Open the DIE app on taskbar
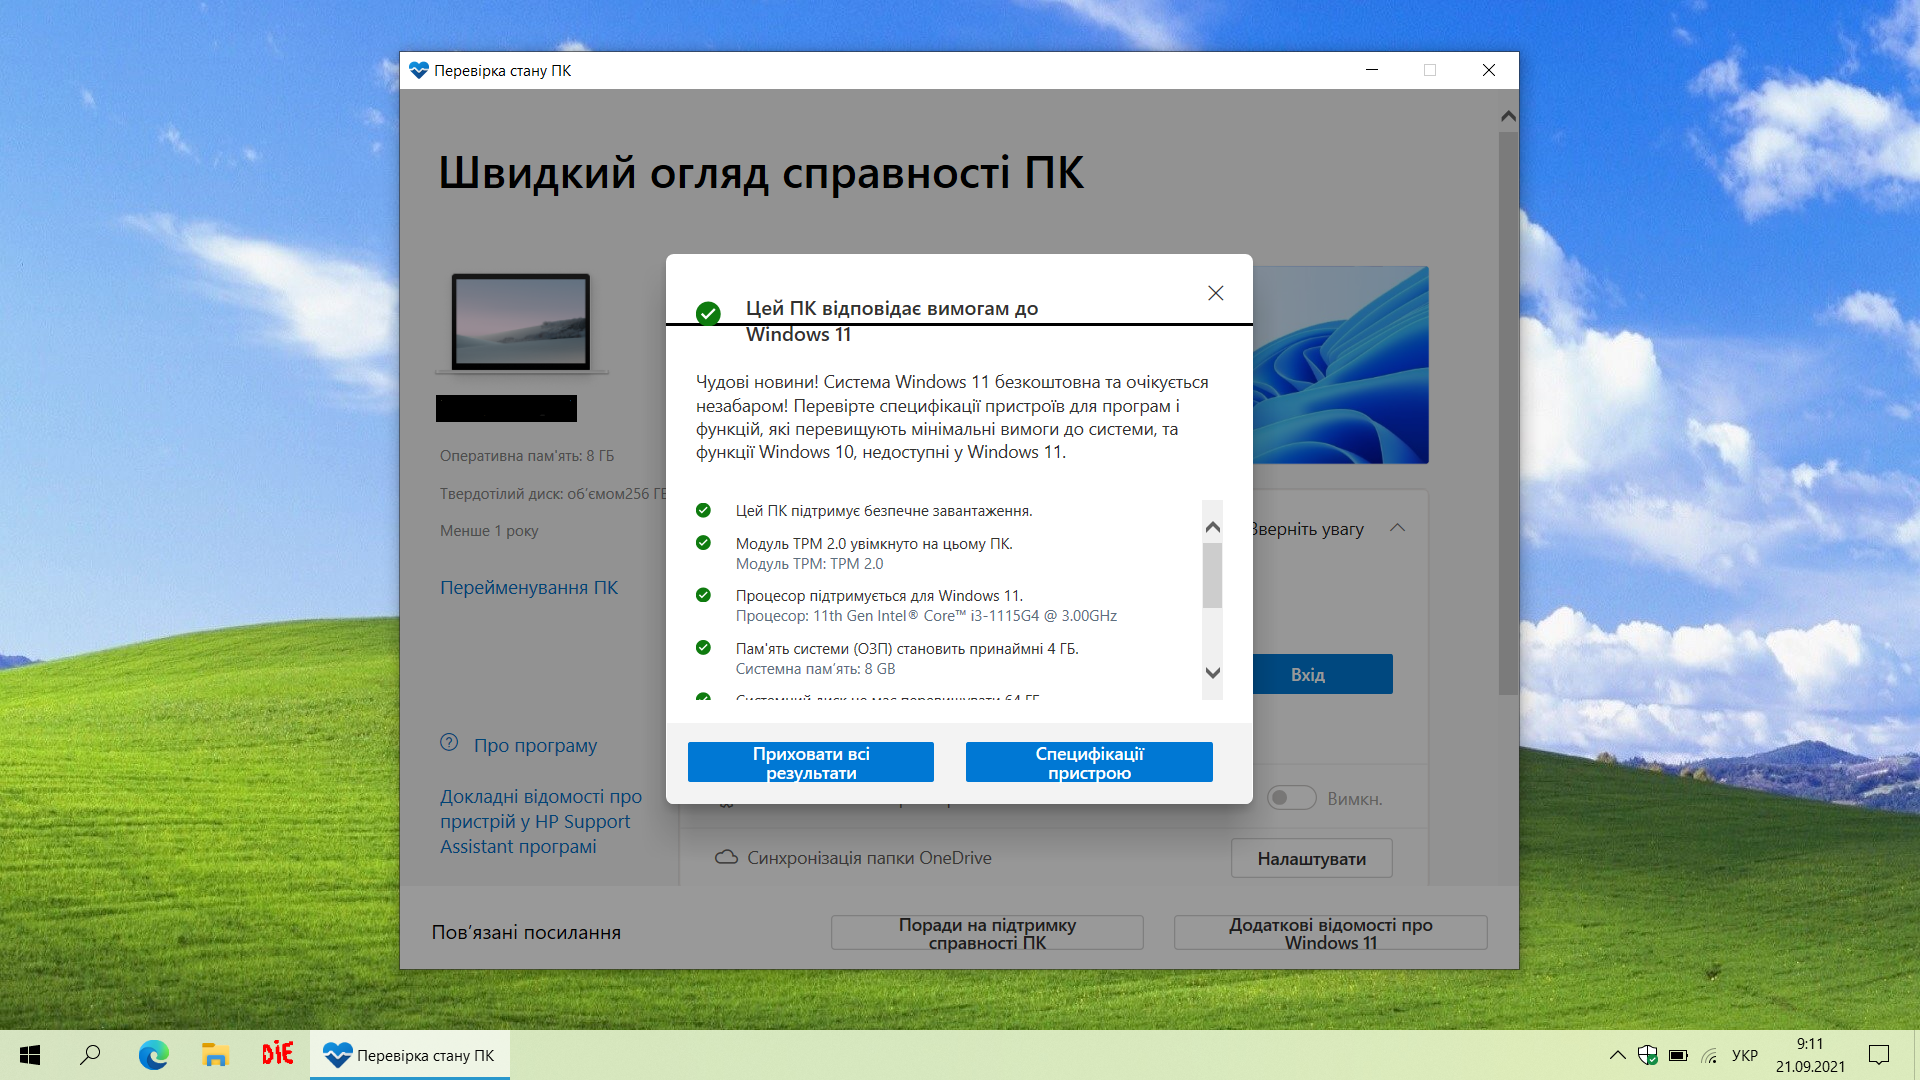This screenshot has height=1080, width=1920. (x=277, y=1054)
